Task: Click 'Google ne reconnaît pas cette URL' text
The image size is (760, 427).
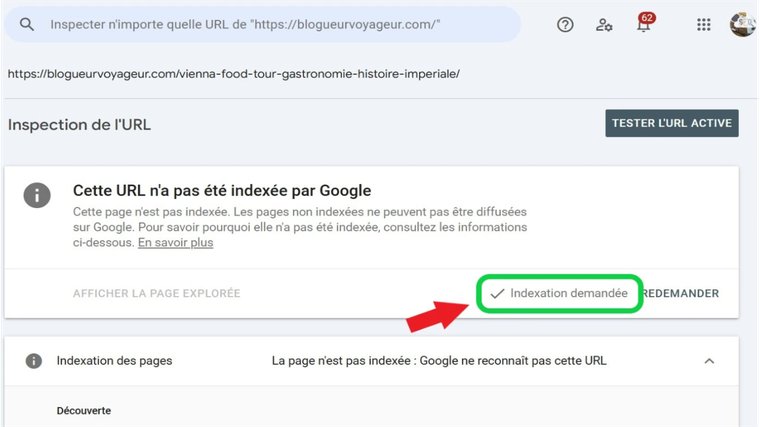Action: 513,361
